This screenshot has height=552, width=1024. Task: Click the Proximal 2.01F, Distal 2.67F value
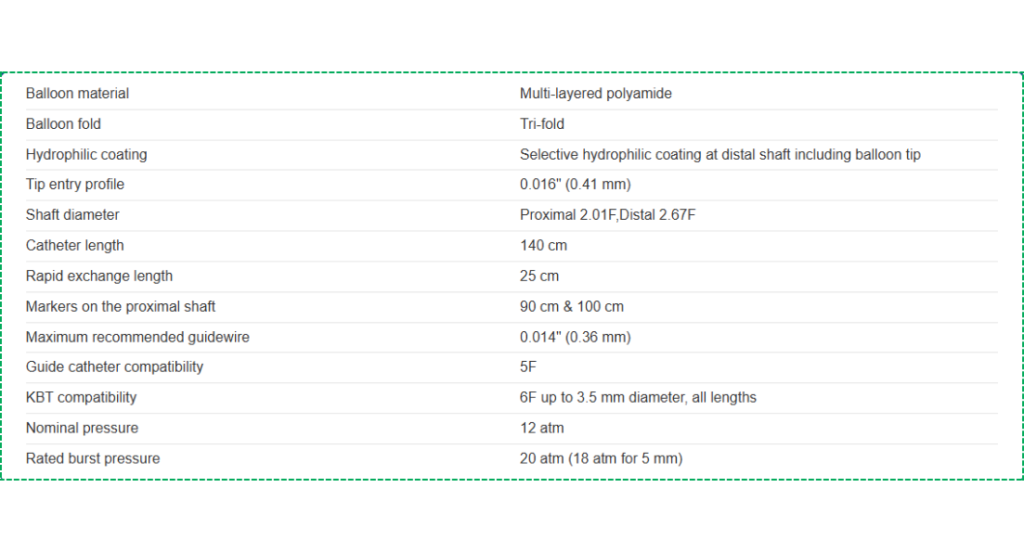(607, 215)
